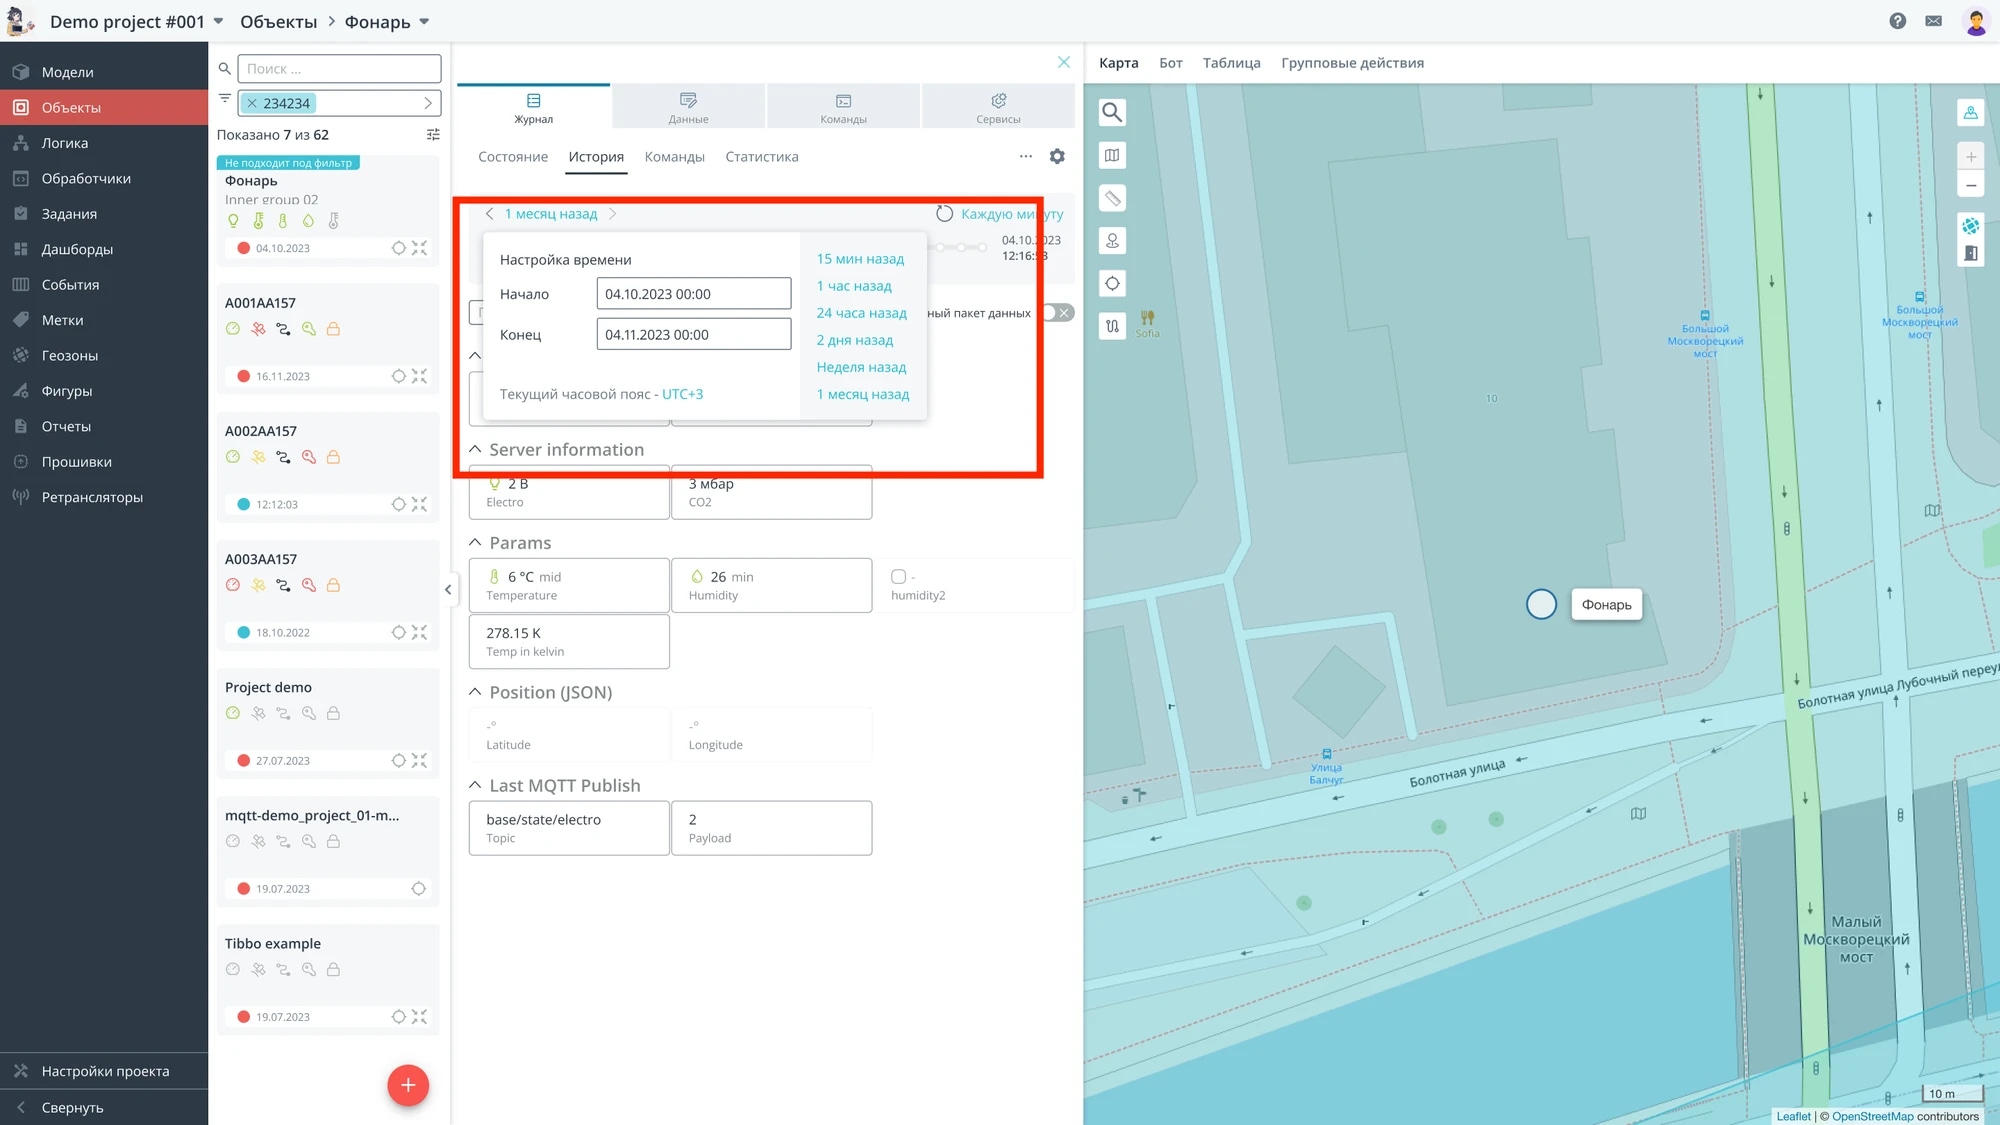2000x1125 pixels.
Task: Open Настройки проекта
Action: click(x=104, y=1071)
